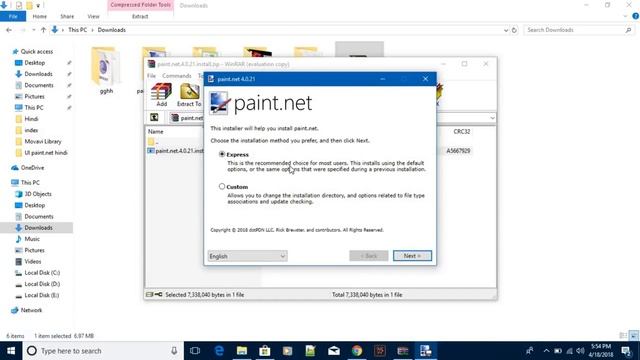Open Microsoft Edge from taskbar
This screenshot has height=360, width=640.
click(x=219, y=351)
